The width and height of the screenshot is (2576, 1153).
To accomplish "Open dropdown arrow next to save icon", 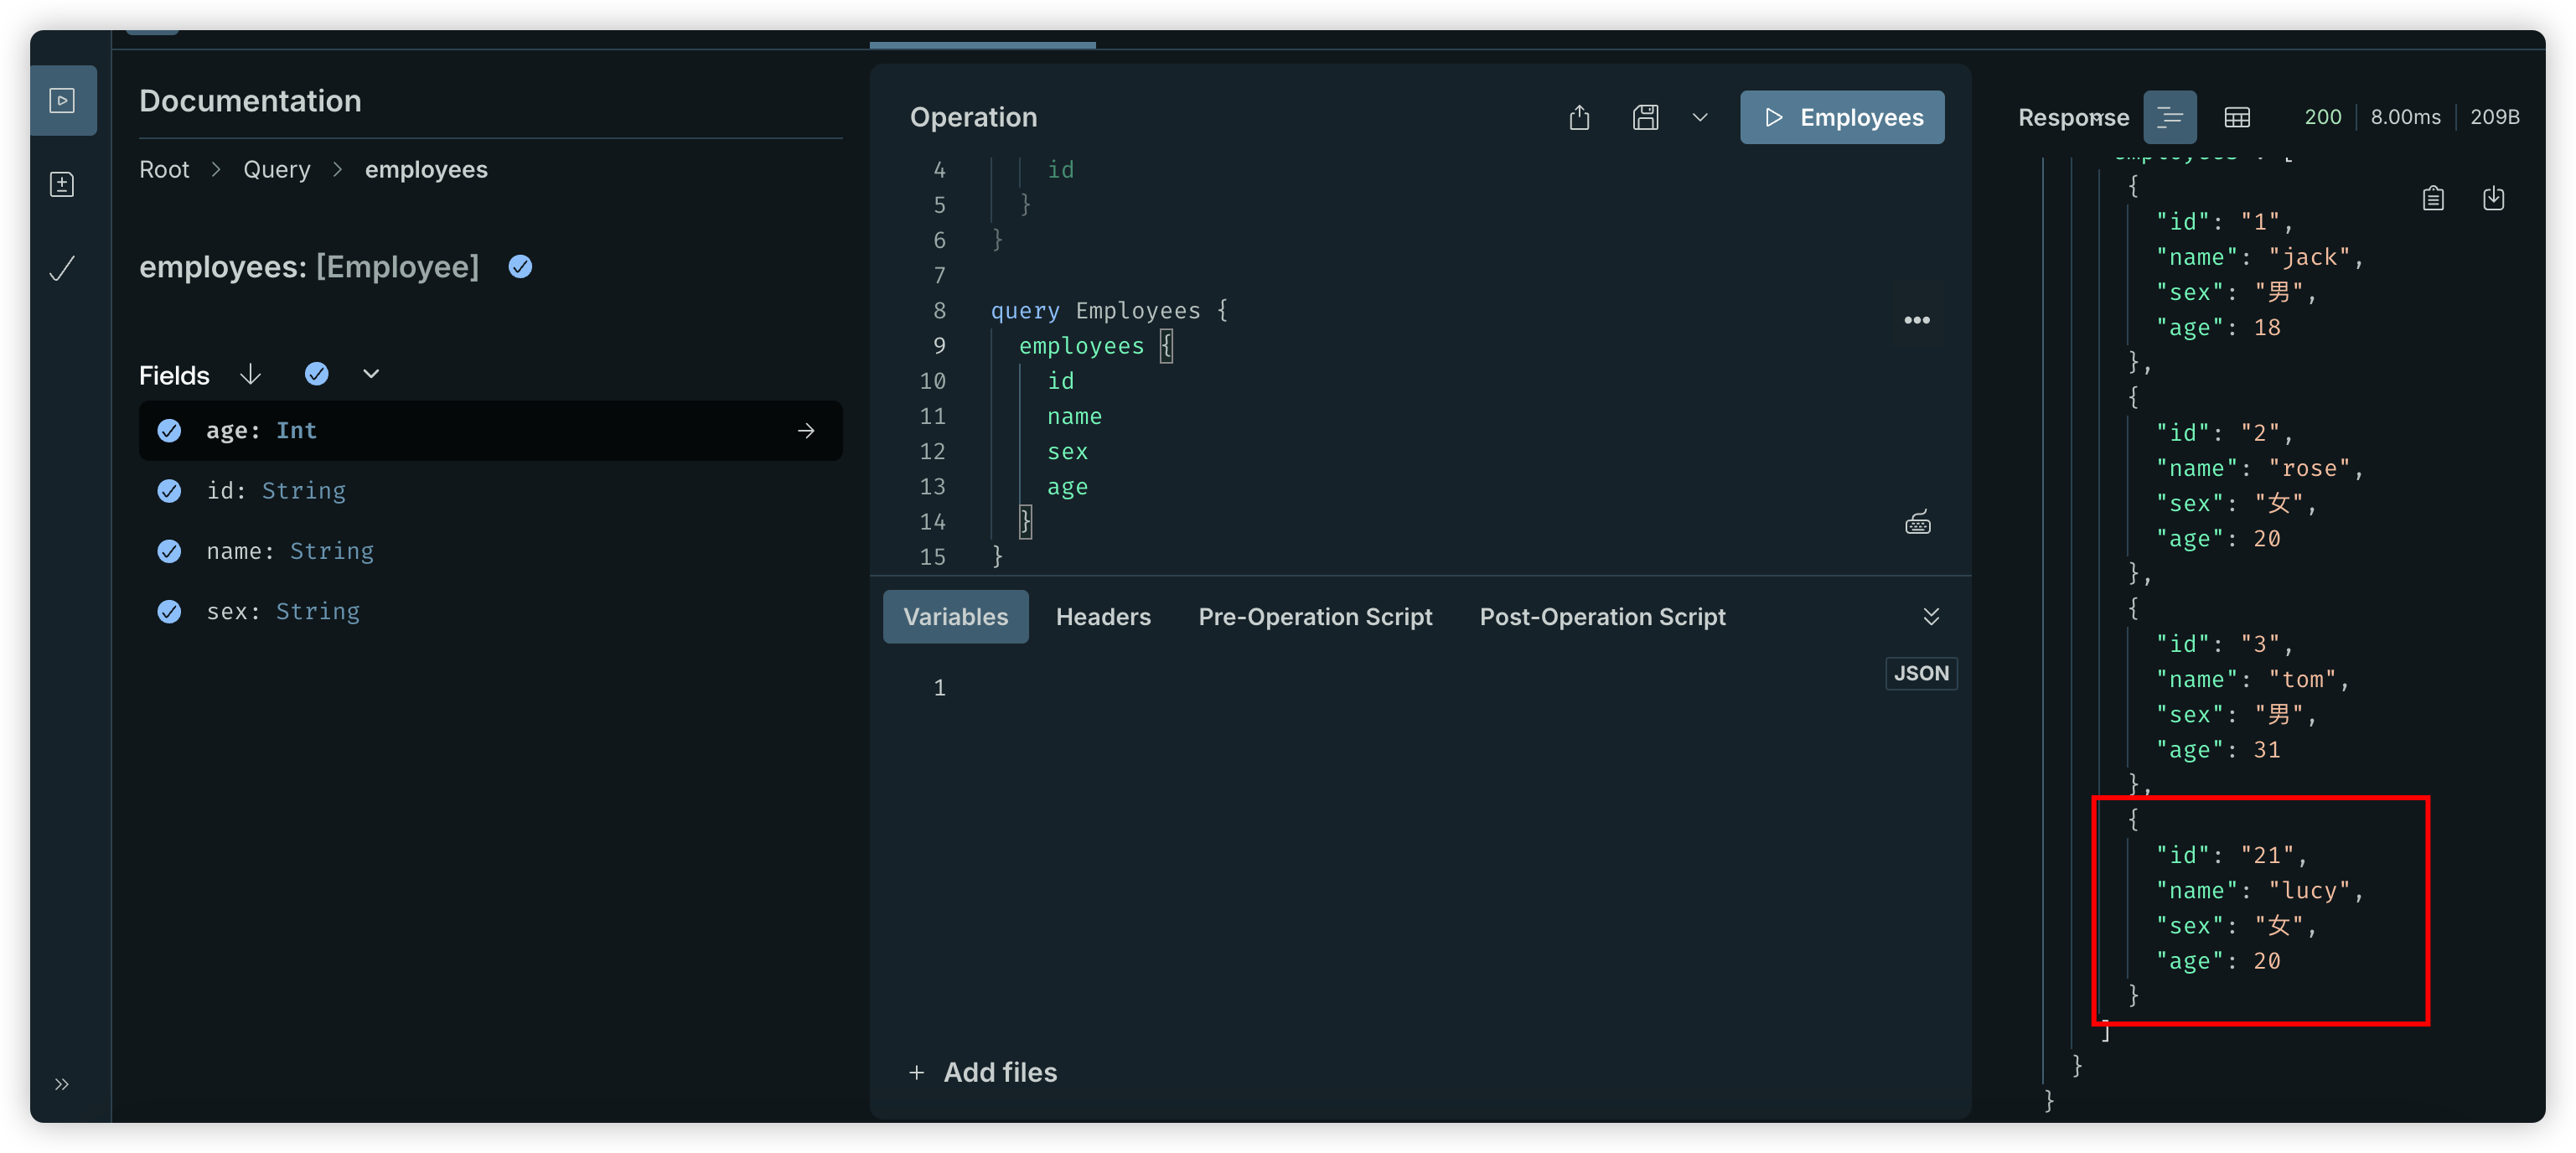I will coord(1699,118).
